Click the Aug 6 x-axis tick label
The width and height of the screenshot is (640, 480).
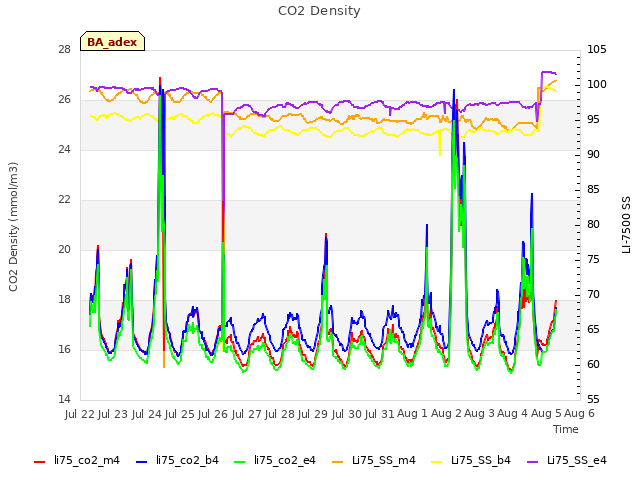pos(579,414)
